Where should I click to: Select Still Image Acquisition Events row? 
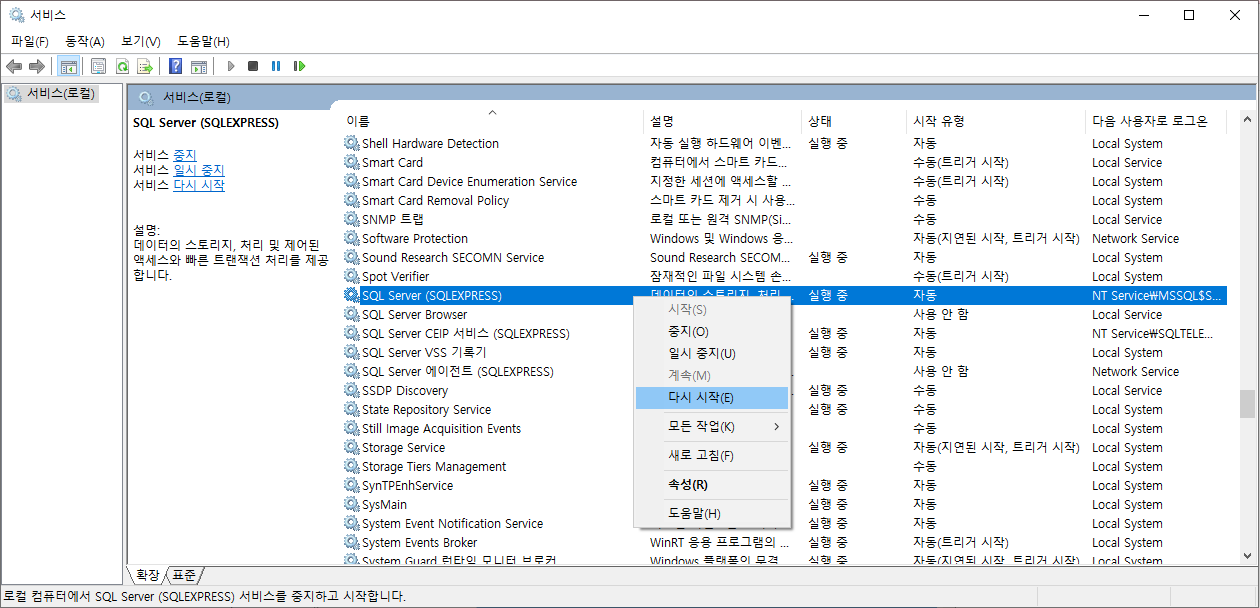click(x=784, y=428)
